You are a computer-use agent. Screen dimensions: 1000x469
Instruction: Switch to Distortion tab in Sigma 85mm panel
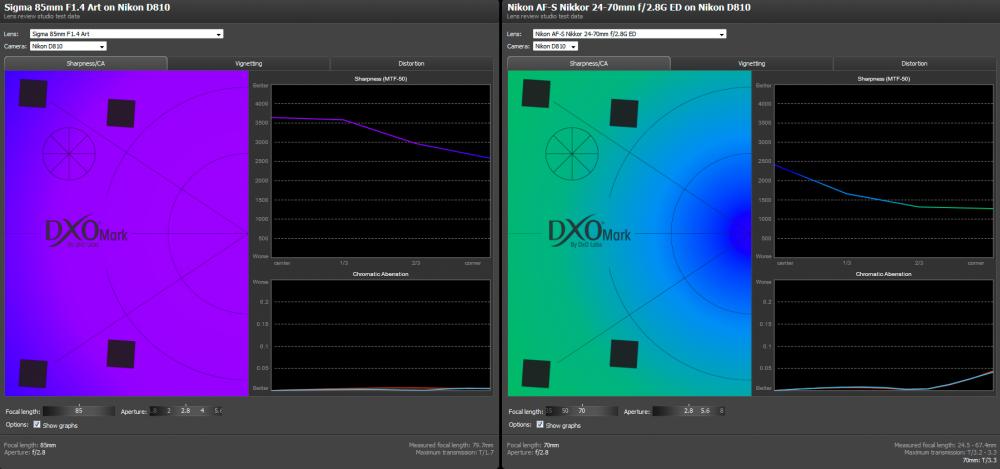click(411, 64)
